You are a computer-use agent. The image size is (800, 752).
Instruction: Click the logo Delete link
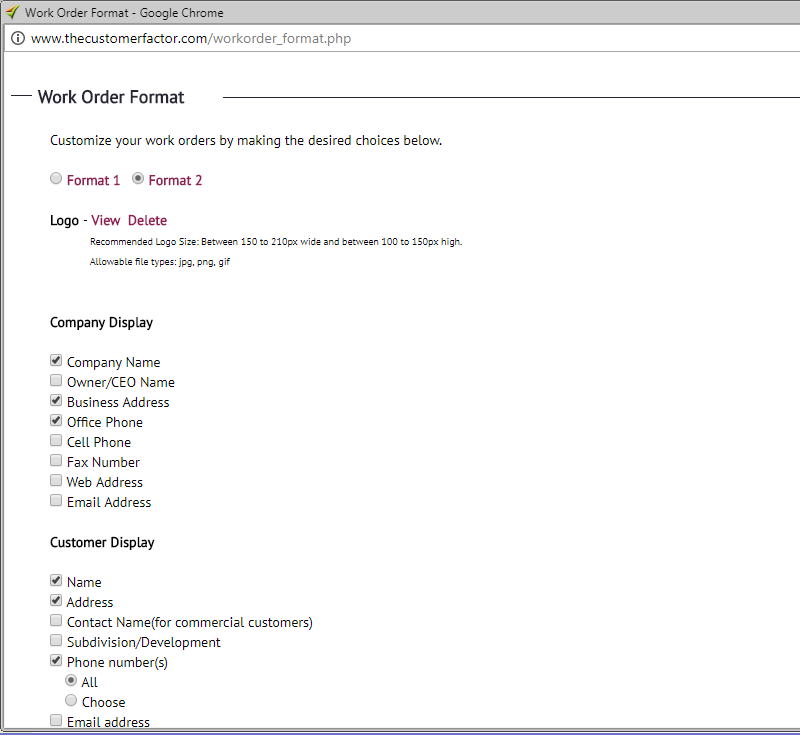147,220
